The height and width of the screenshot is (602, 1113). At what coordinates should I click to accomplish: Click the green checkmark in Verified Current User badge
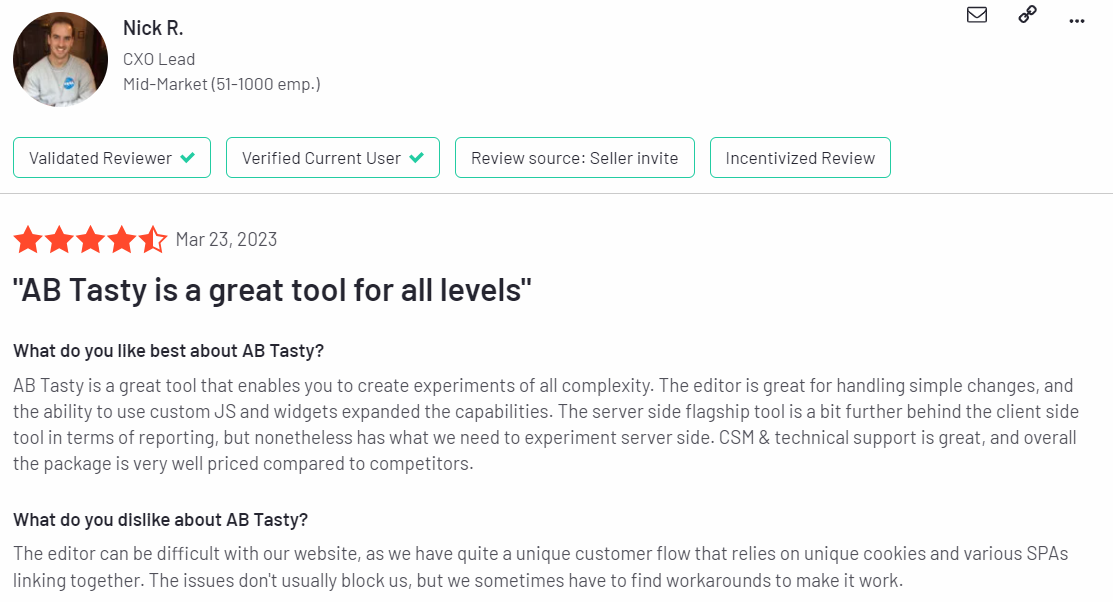(417, 158)
